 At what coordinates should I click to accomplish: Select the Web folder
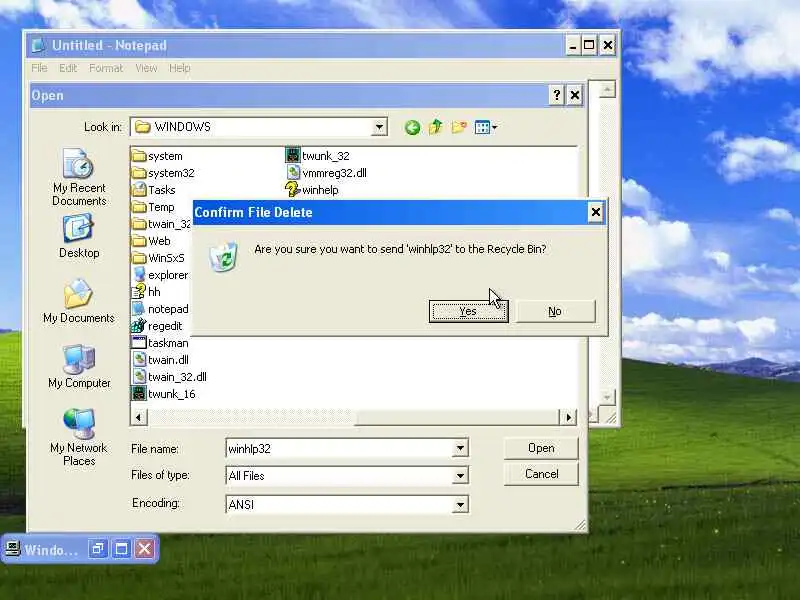[151, 241]
